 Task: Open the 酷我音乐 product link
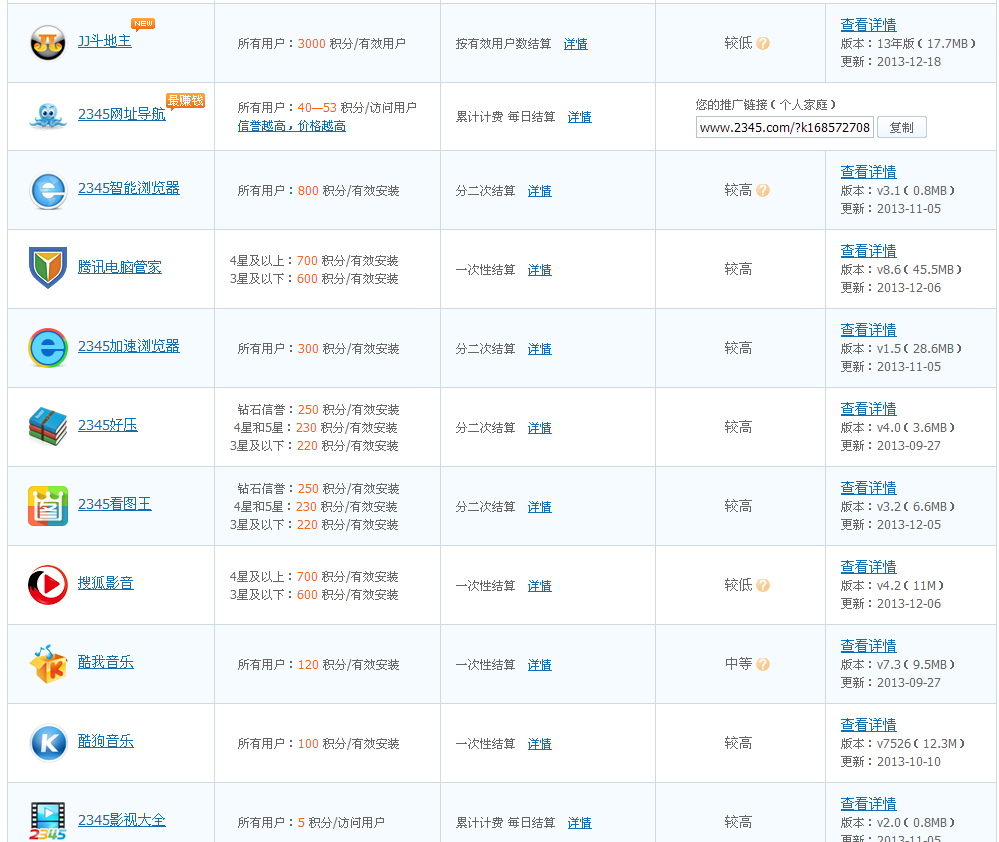[x=106, y=662]
